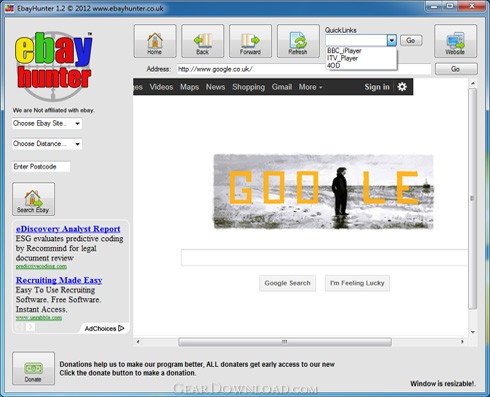Collapse the QuickLinks dropdown arrow
Screen dimensions: 490x397
392,41
